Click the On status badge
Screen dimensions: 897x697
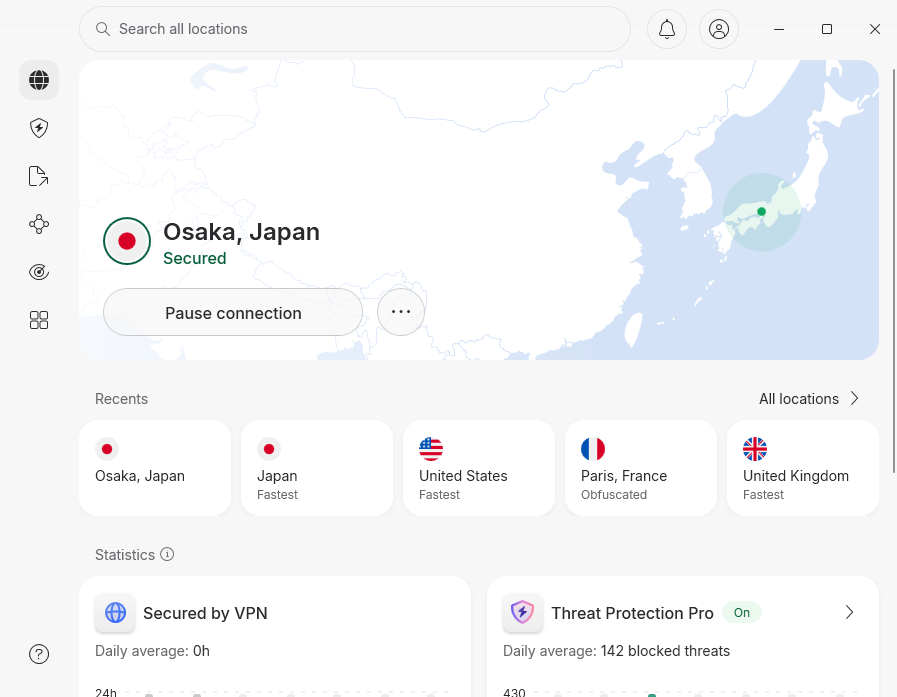click(741, 613)
